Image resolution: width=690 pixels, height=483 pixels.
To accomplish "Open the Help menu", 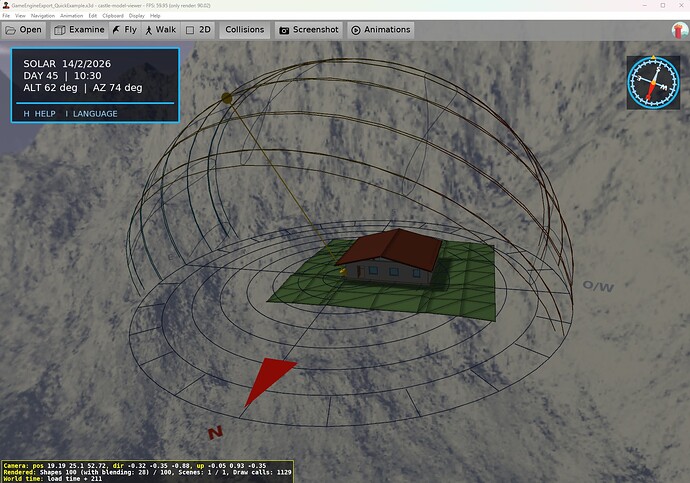I will point(155,15).
